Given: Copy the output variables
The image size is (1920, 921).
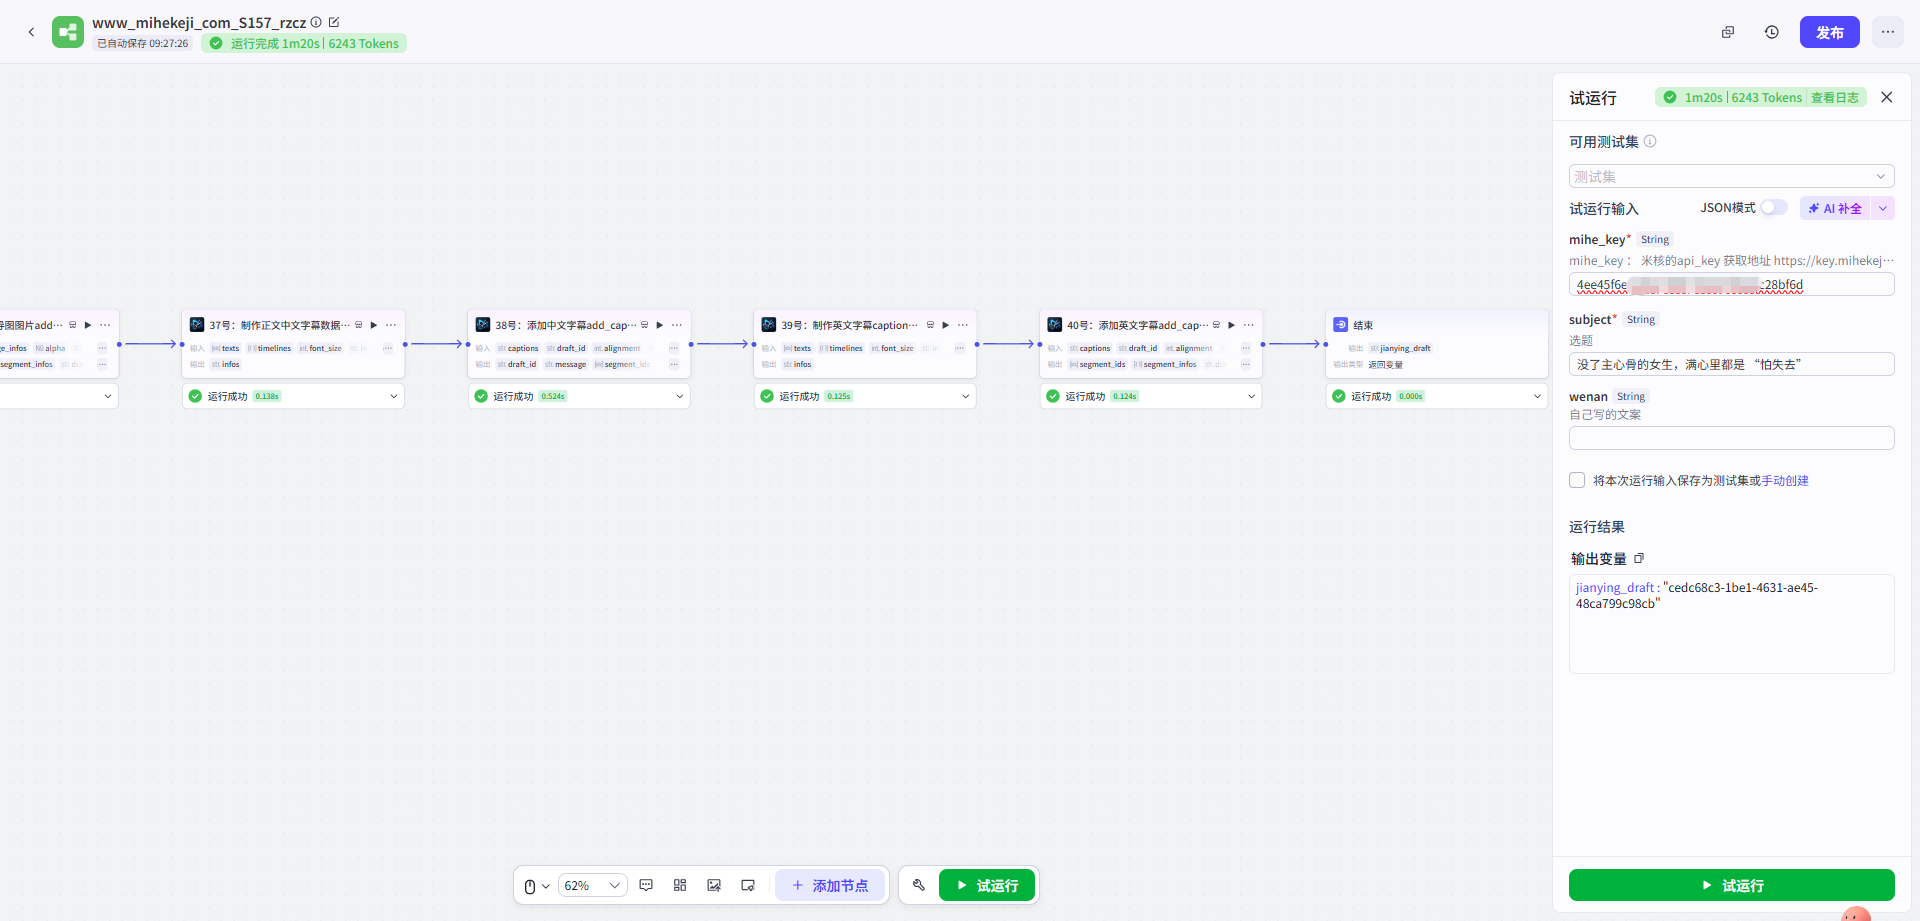Looking at the screenshot, I should pyautogui.click(x=1639, y=558).
